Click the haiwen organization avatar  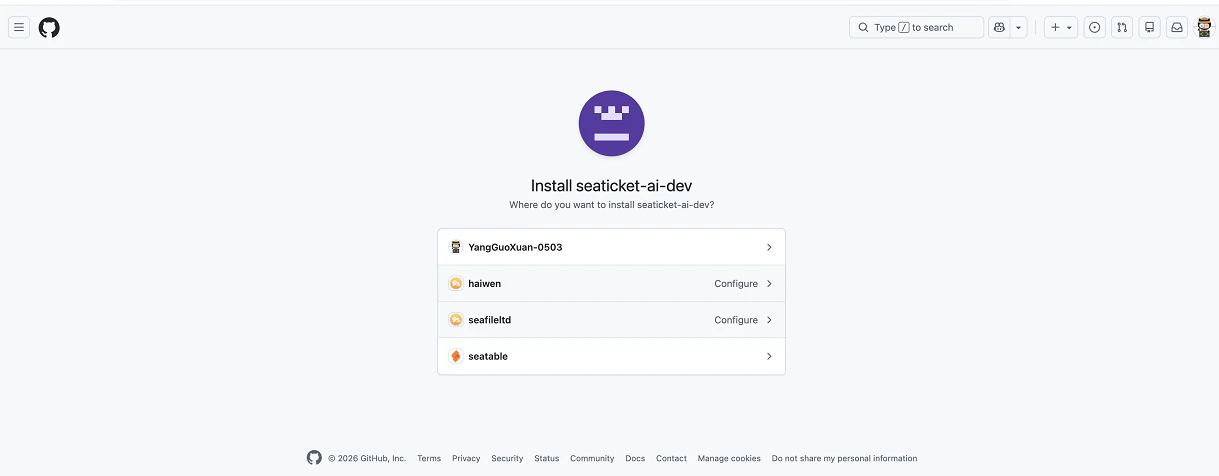coord(456,284)
